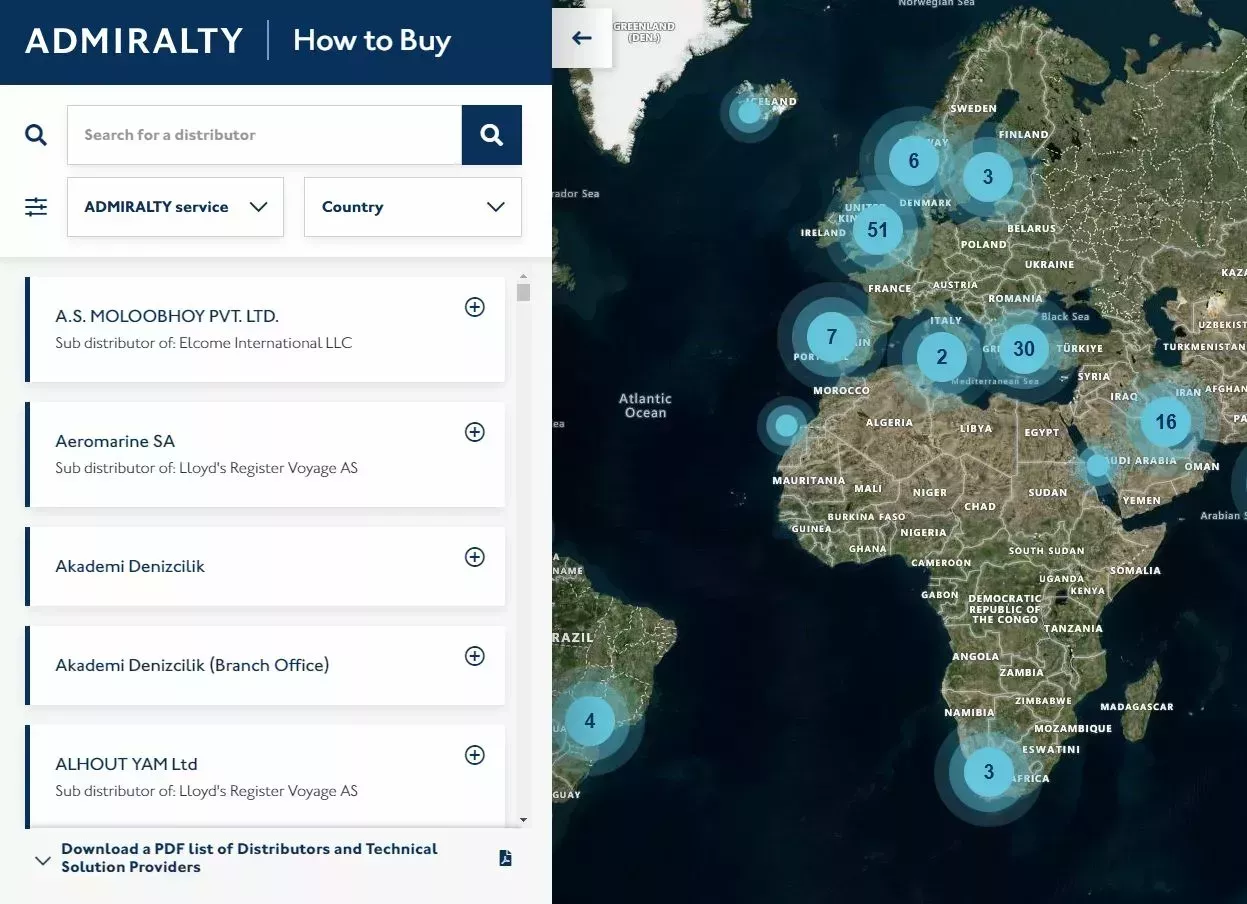Expand ALHOUT YAM Ltd plus icon

(475, 755)
